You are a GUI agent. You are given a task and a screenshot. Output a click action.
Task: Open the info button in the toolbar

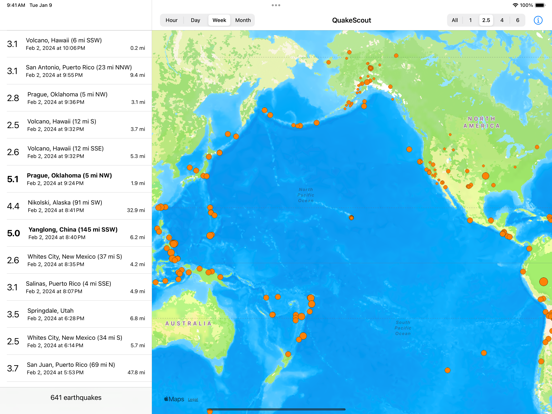pyautogui.click(x=538, y=20)
